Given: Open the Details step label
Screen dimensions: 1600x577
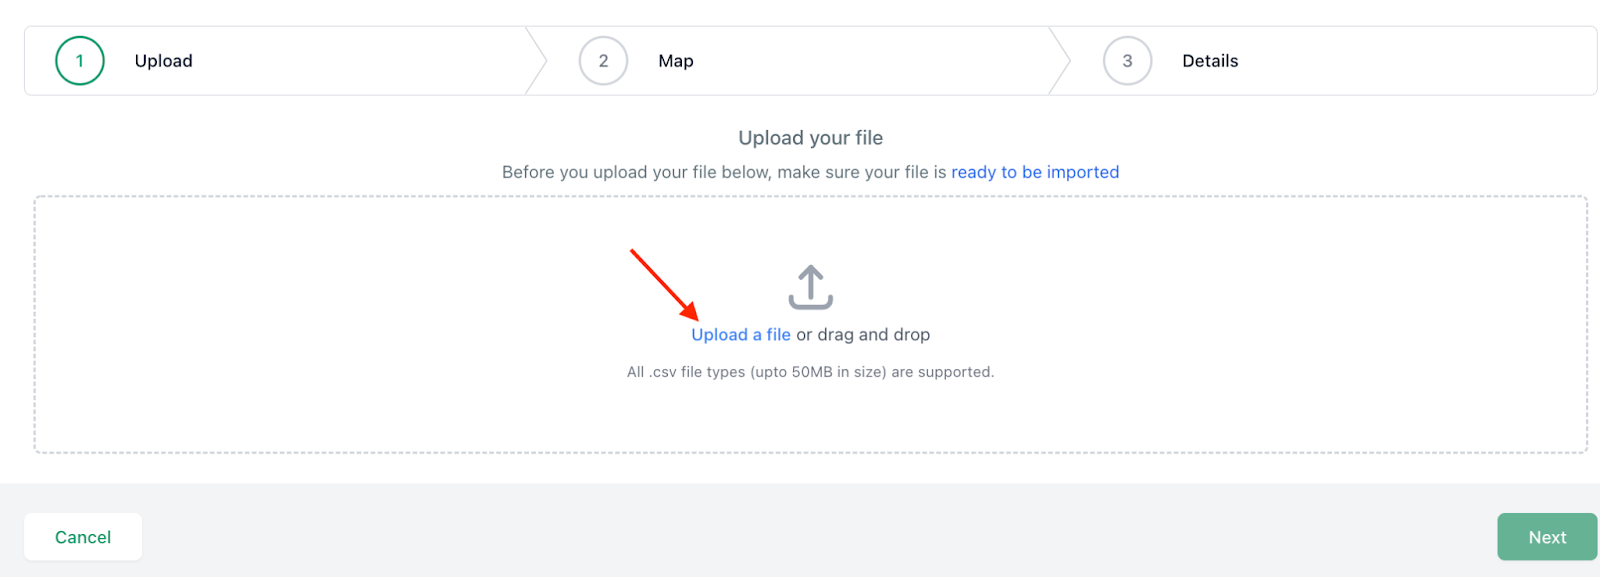Looking at the screenshot, I should 1210,61.
